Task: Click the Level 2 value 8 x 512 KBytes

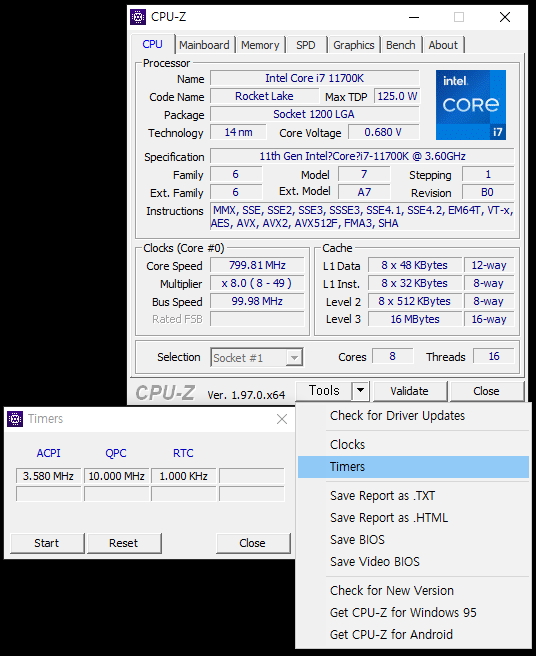Action: (415, 301)
